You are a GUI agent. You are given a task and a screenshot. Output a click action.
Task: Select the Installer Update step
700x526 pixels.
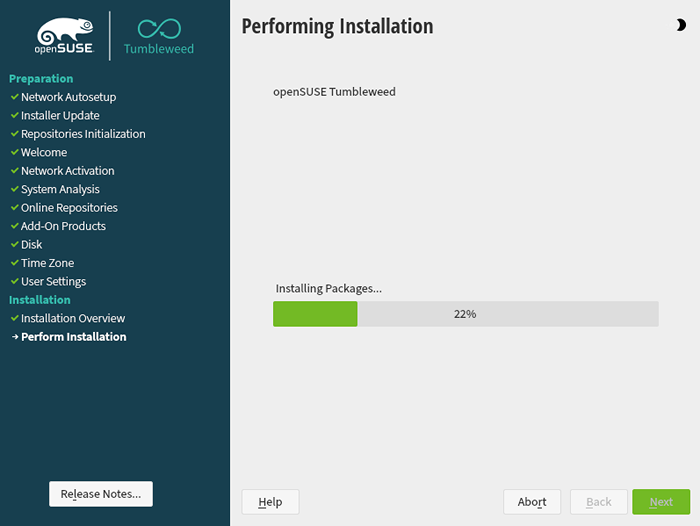click(x=60, y=115)
